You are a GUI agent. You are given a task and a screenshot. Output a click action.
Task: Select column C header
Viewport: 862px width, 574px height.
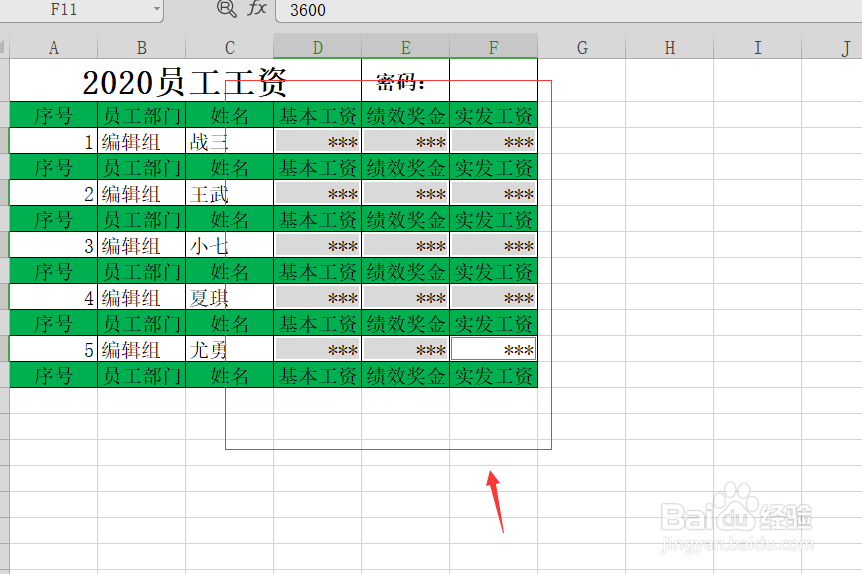point(230,48)
